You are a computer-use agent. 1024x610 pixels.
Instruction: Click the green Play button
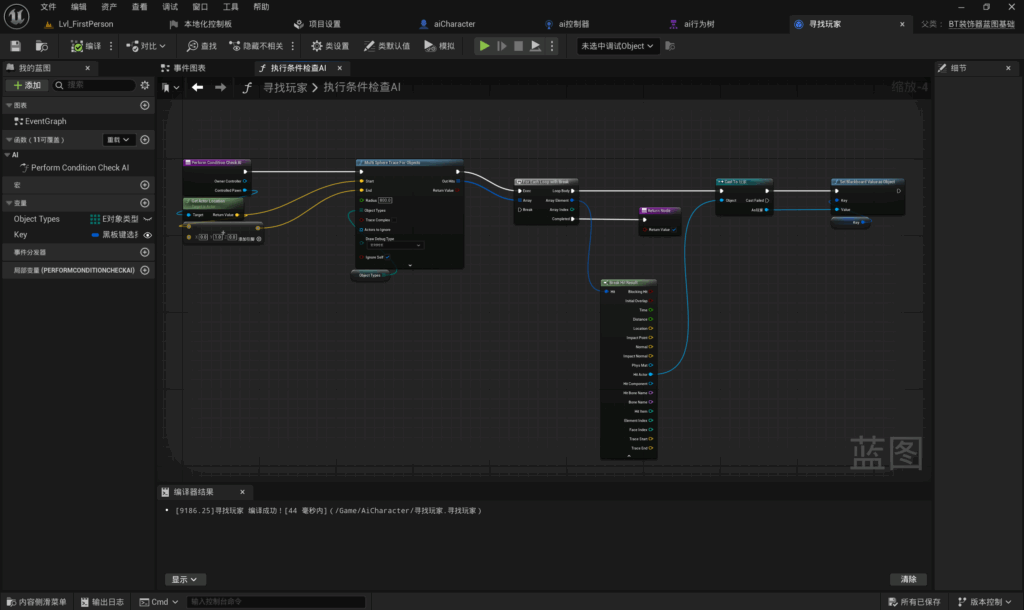[484, 46]
